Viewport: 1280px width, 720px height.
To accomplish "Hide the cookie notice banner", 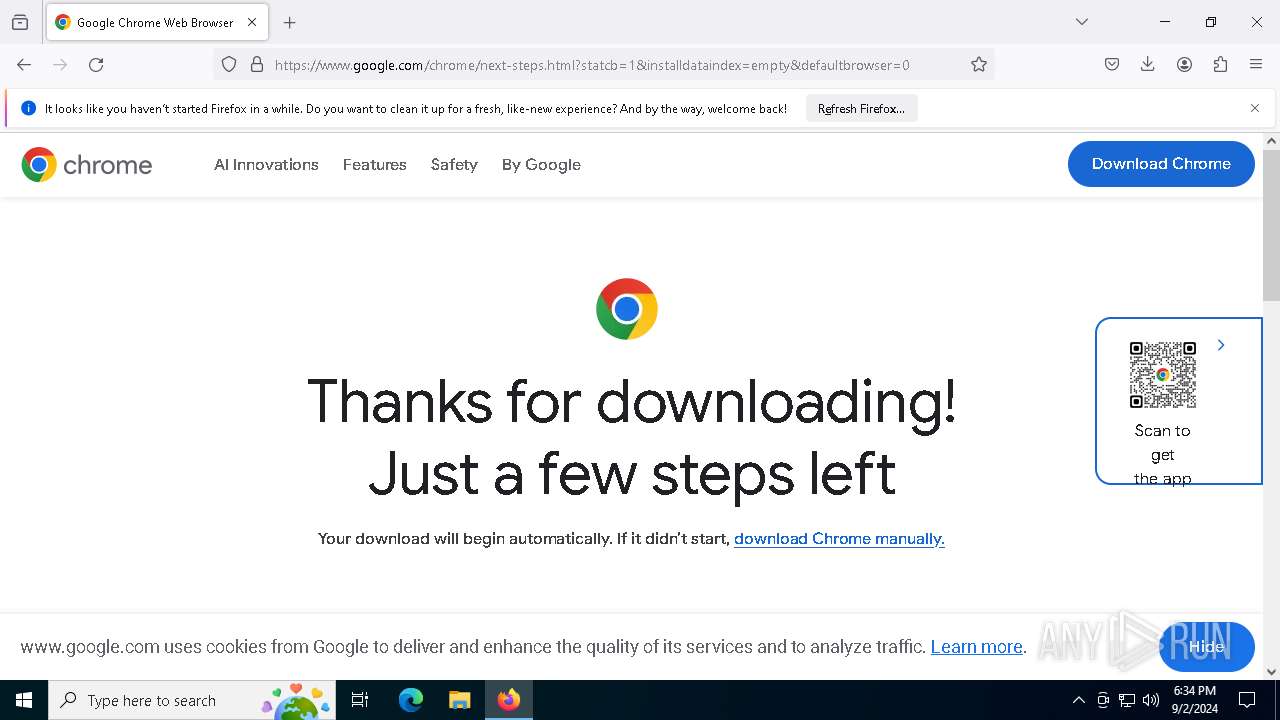I will pyautogui.click(x=1207, y=646).
